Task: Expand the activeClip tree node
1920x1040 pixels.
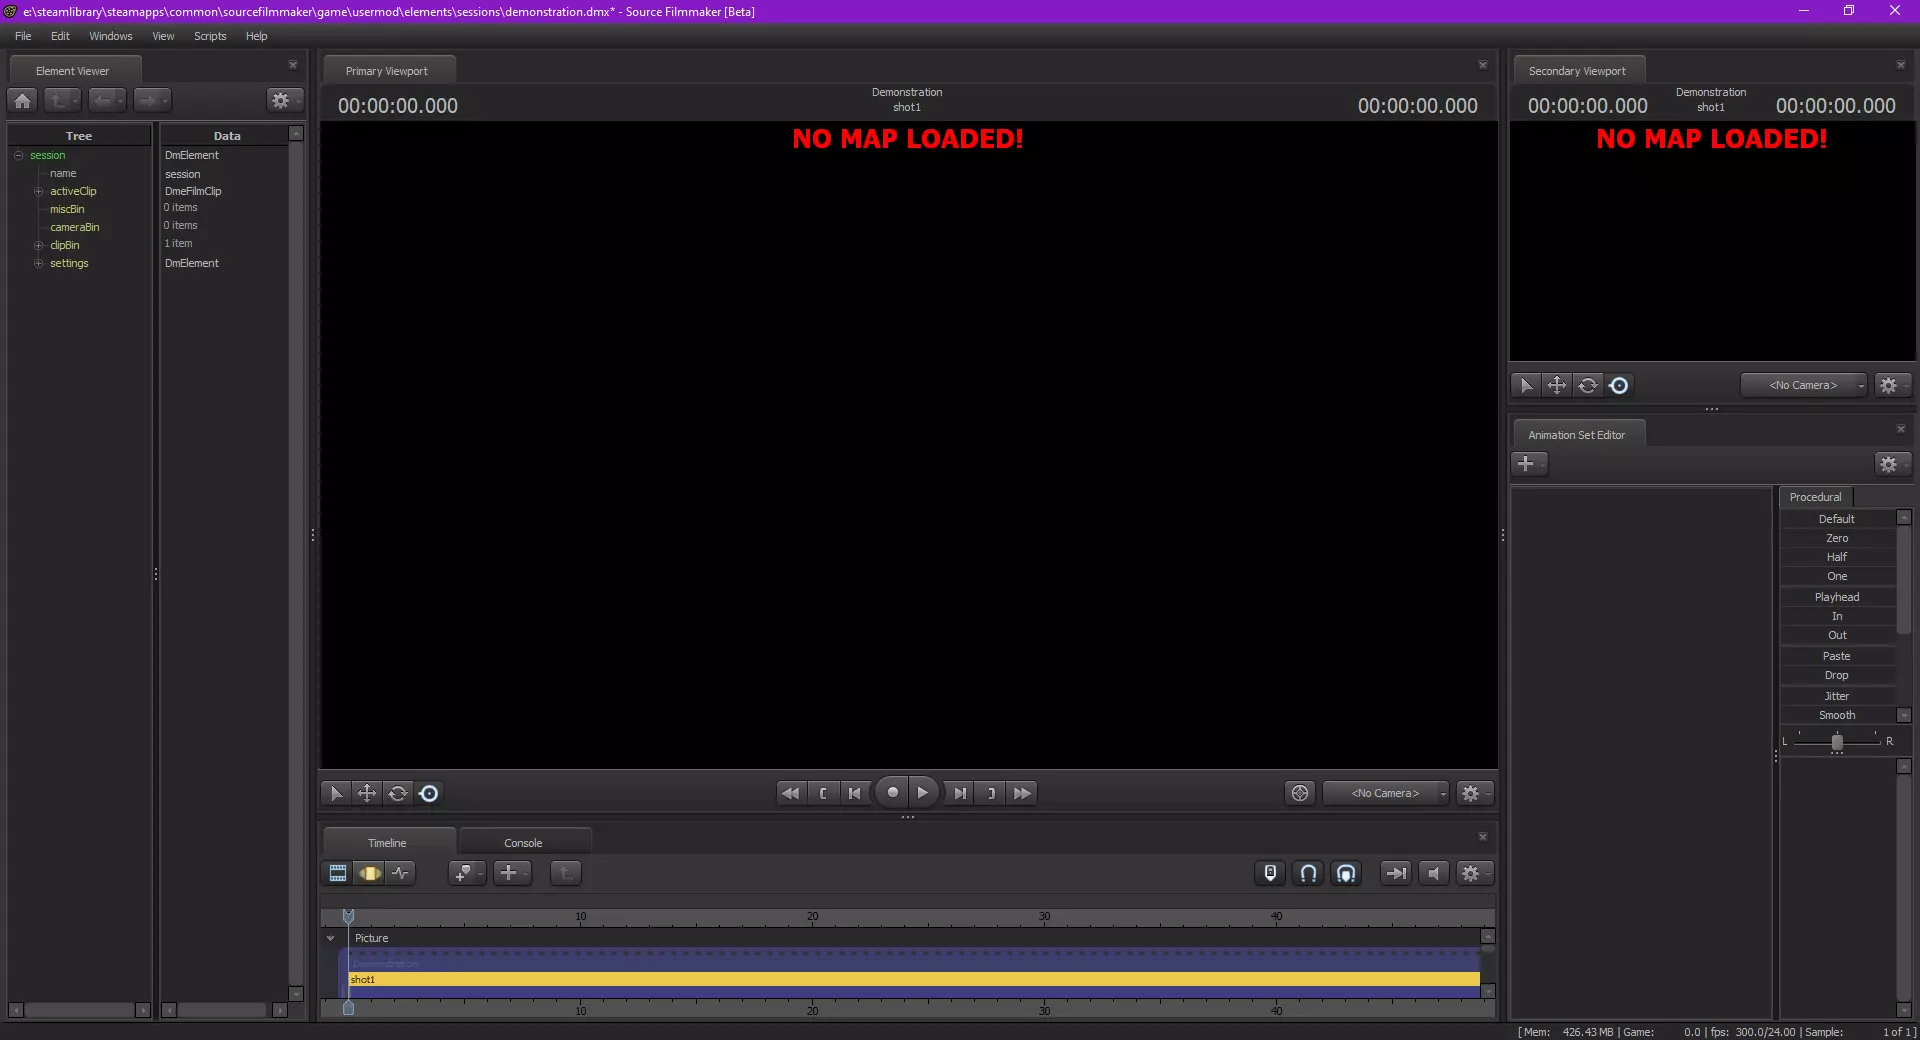Action: [38, 191]
